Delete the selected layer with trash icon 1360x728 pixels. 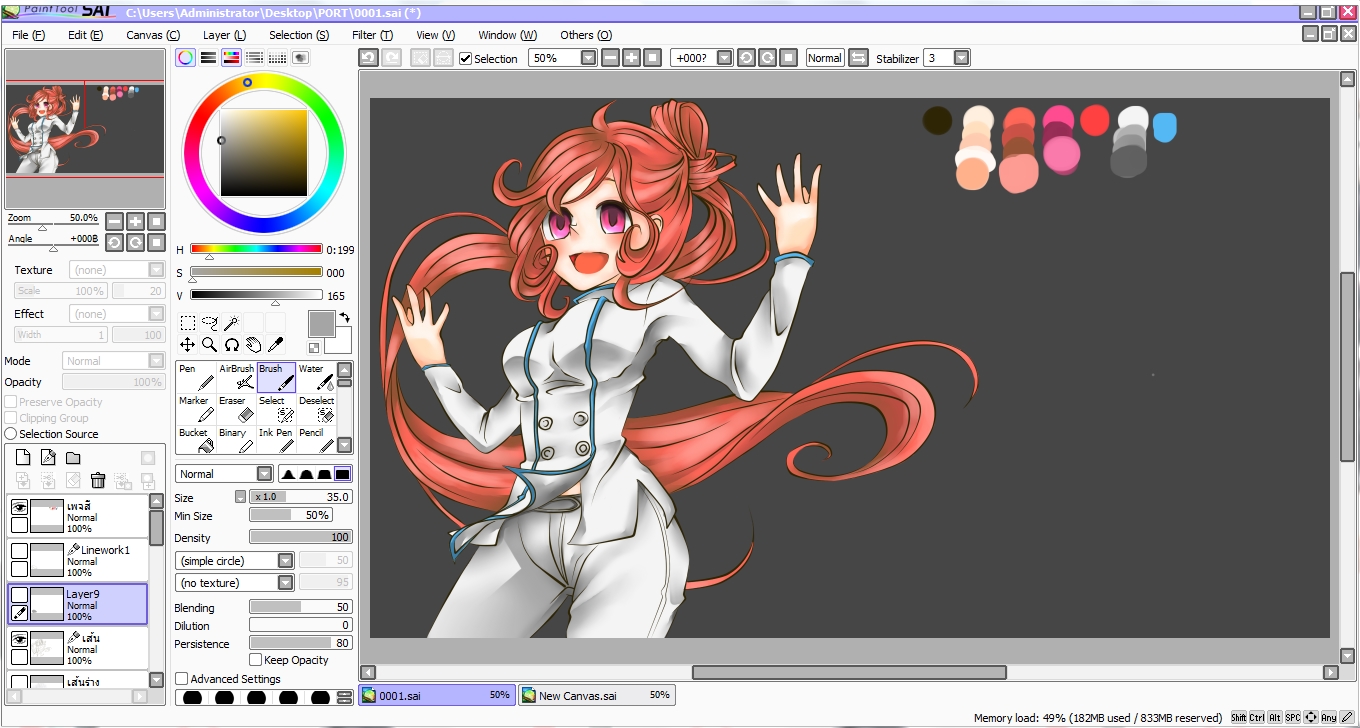pyautogui.click(x=98, y=481)
